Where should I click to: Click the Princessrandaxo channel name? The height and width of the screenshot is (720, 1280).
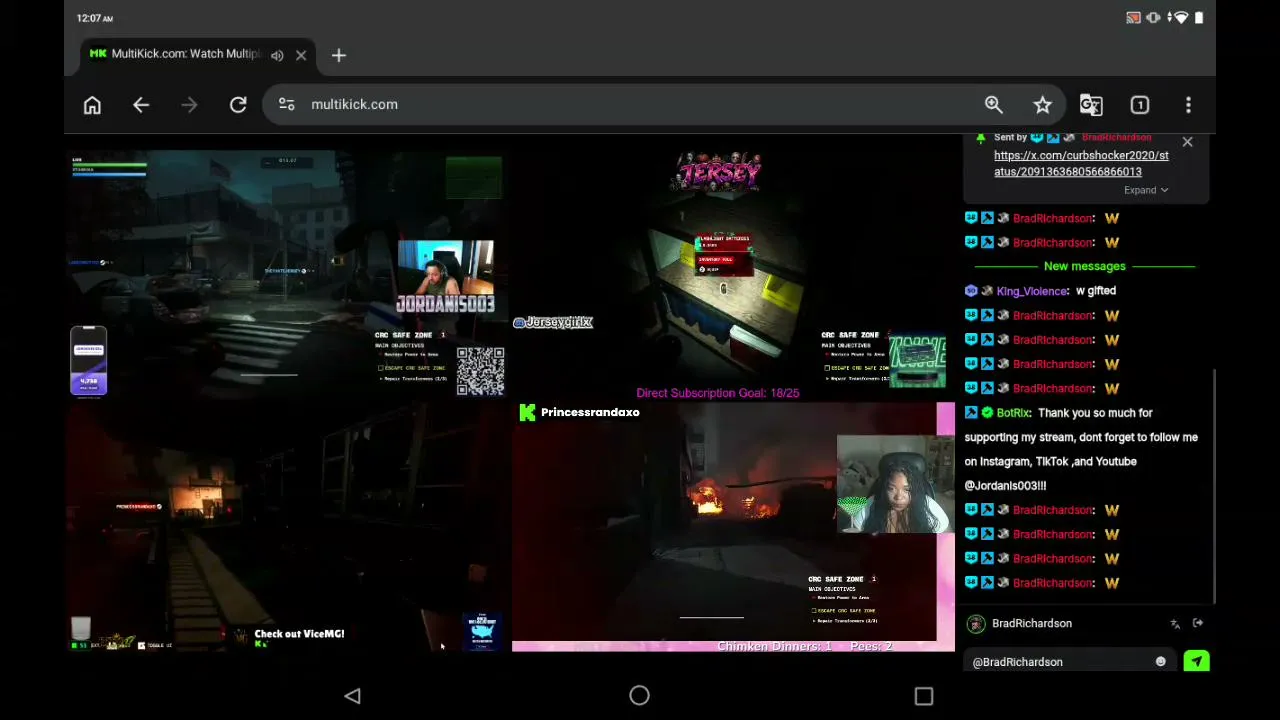[x=590, y=413]
